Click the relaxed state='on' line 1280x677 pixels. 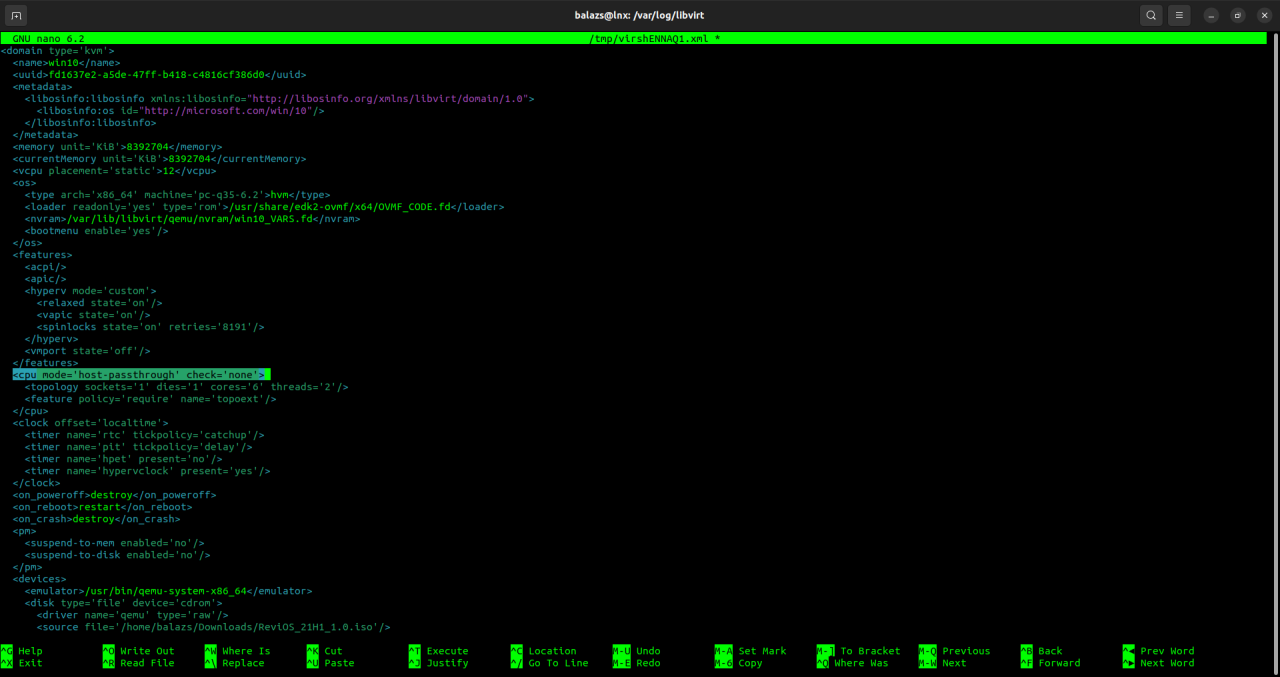(x=99, y=303)
